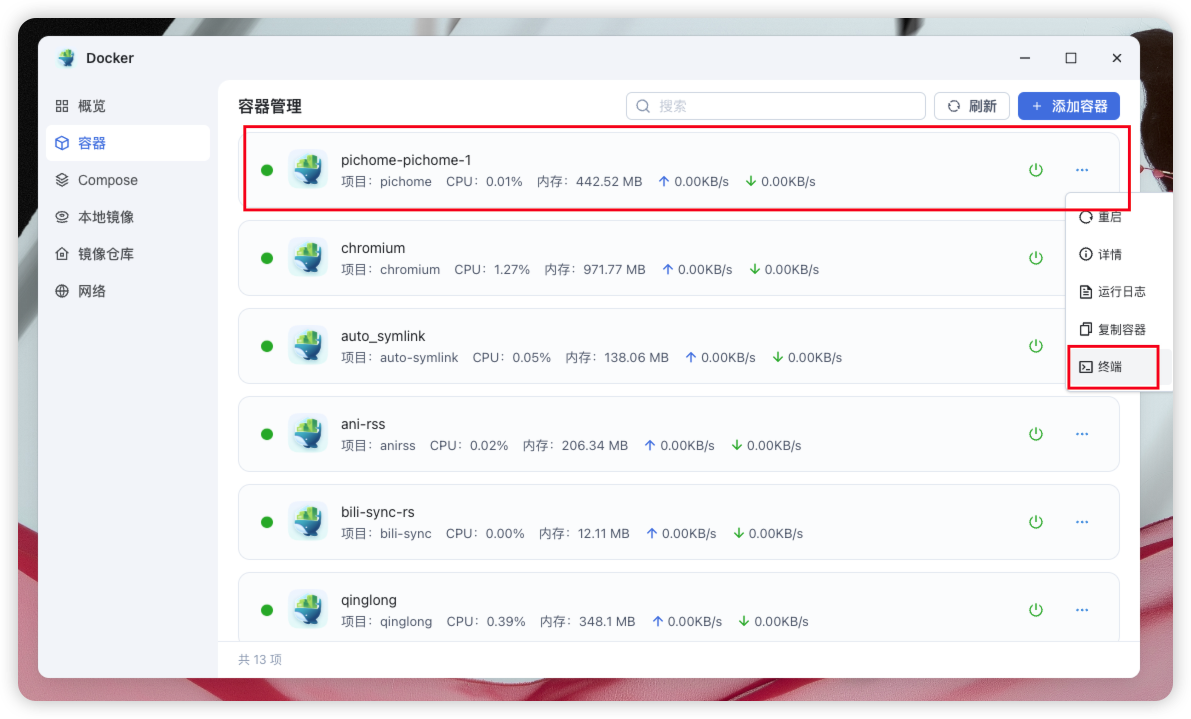Click the search magnifier icon
The image size is (1191, 719).
coord(643,106)
